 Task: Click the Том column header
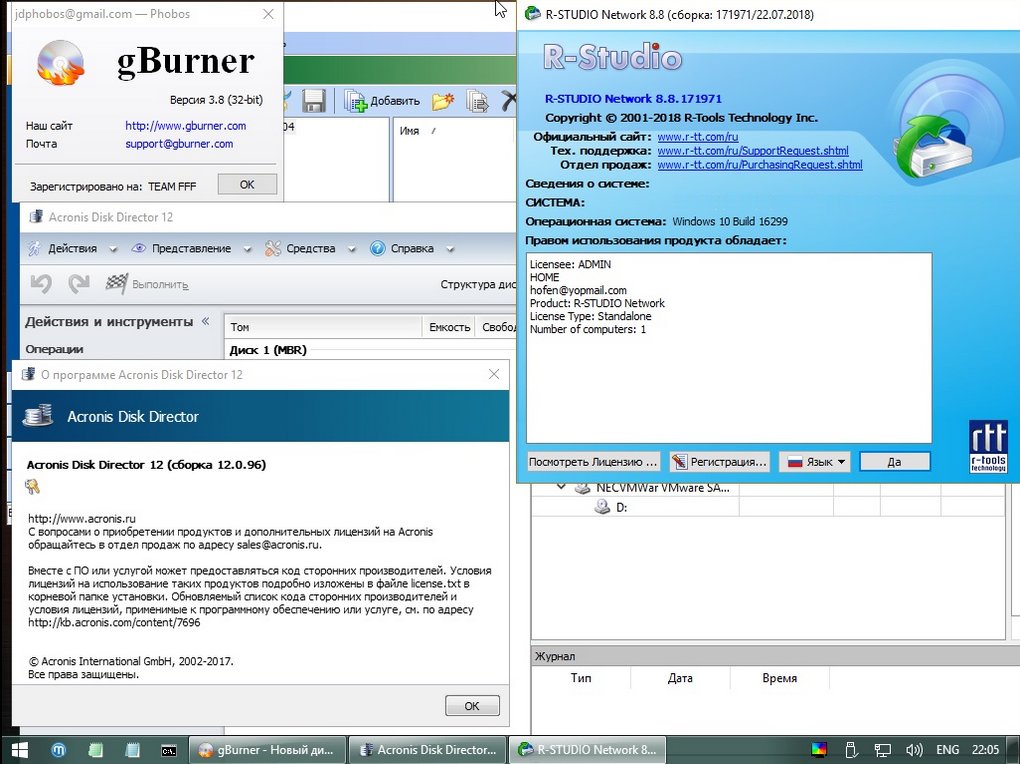(324, 327)
